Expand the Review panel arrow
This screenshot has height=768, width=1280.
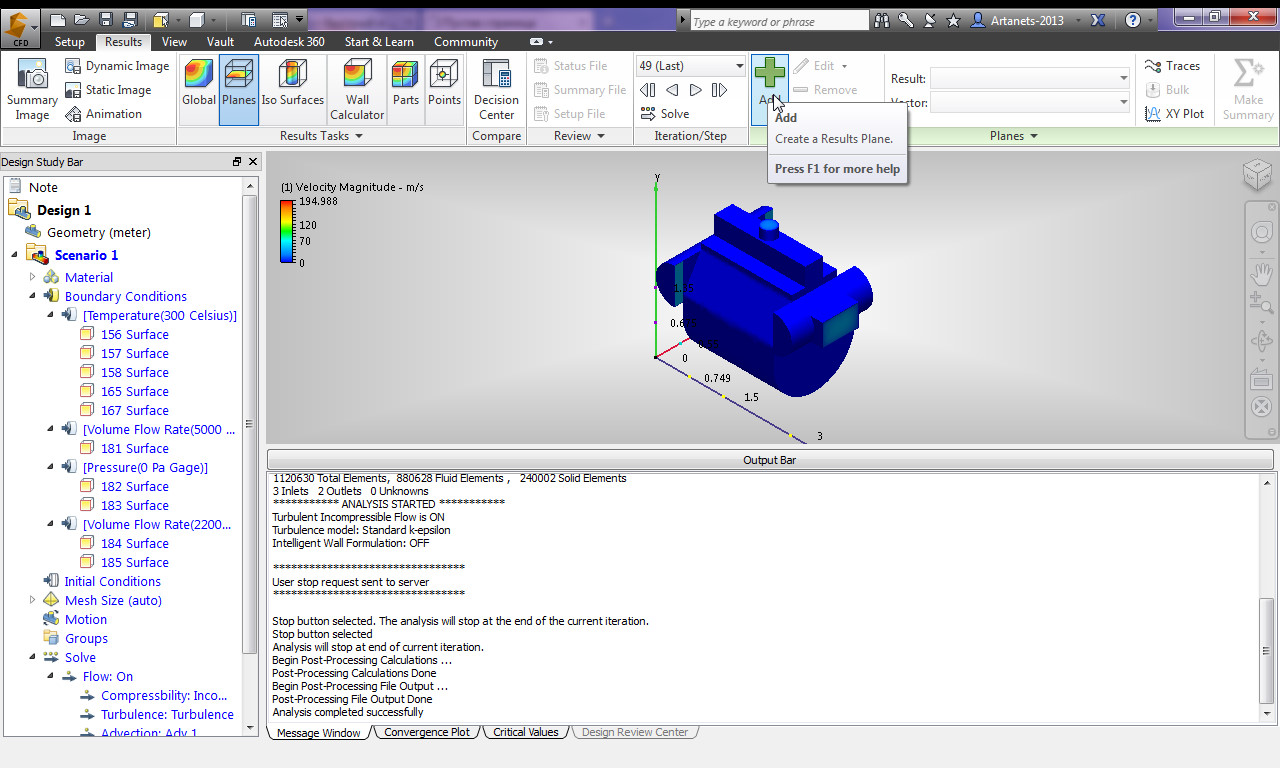tap(601, 136)
